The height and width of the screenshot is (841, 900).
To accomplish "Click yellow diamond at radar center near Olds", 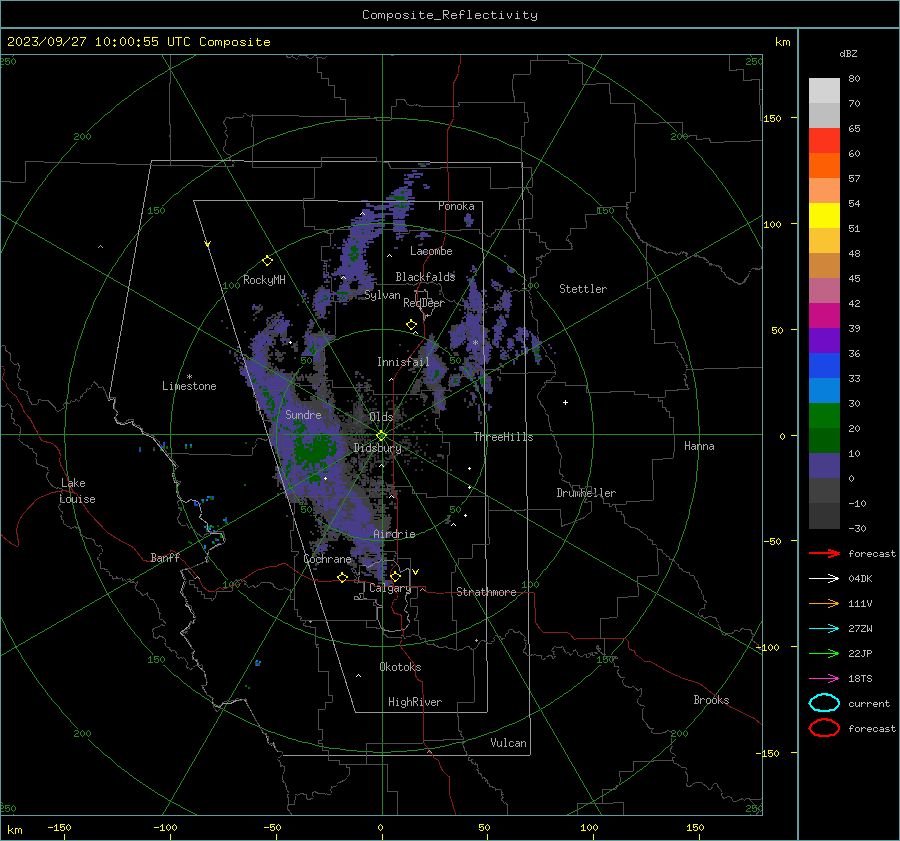I will (381, 436).
